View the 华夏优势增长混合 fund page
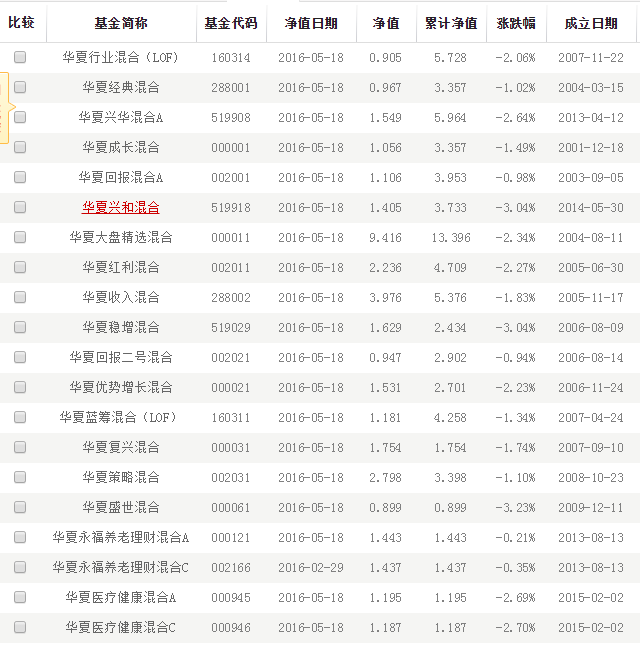This screenshot has width=640, height=646. coord(121,387)
